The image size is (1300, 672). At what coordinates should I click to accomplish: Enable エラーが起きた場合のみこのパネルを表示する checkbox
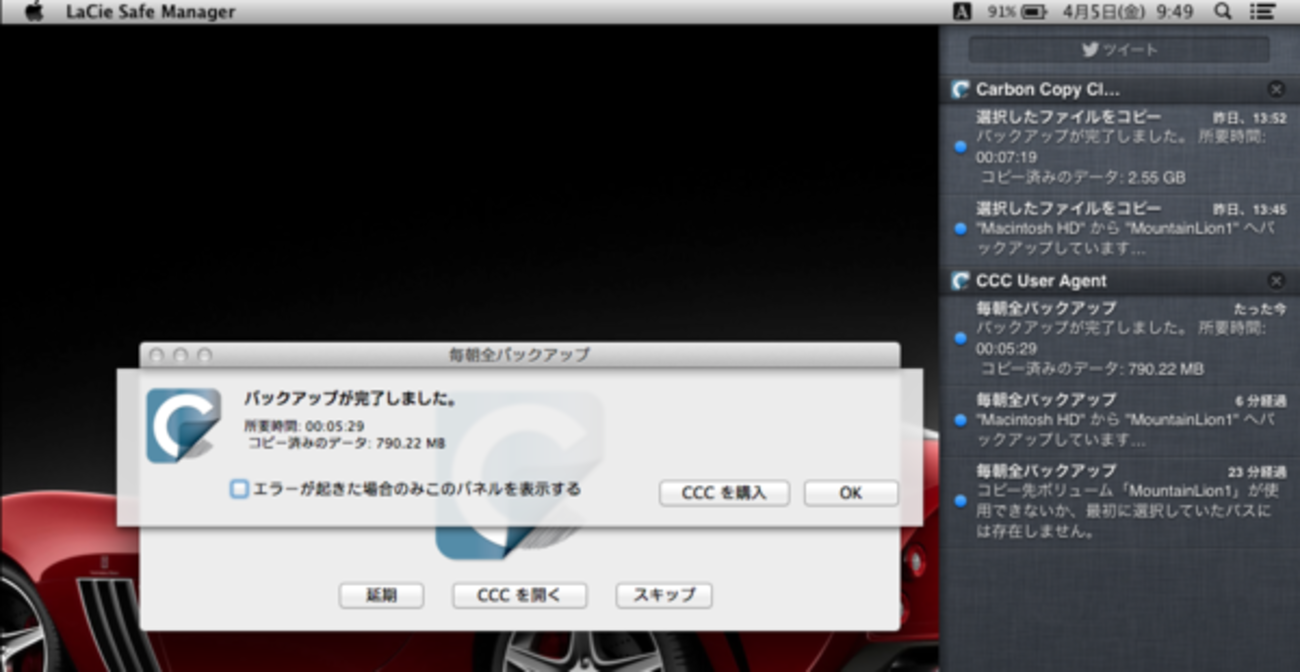tap(239, 489)
